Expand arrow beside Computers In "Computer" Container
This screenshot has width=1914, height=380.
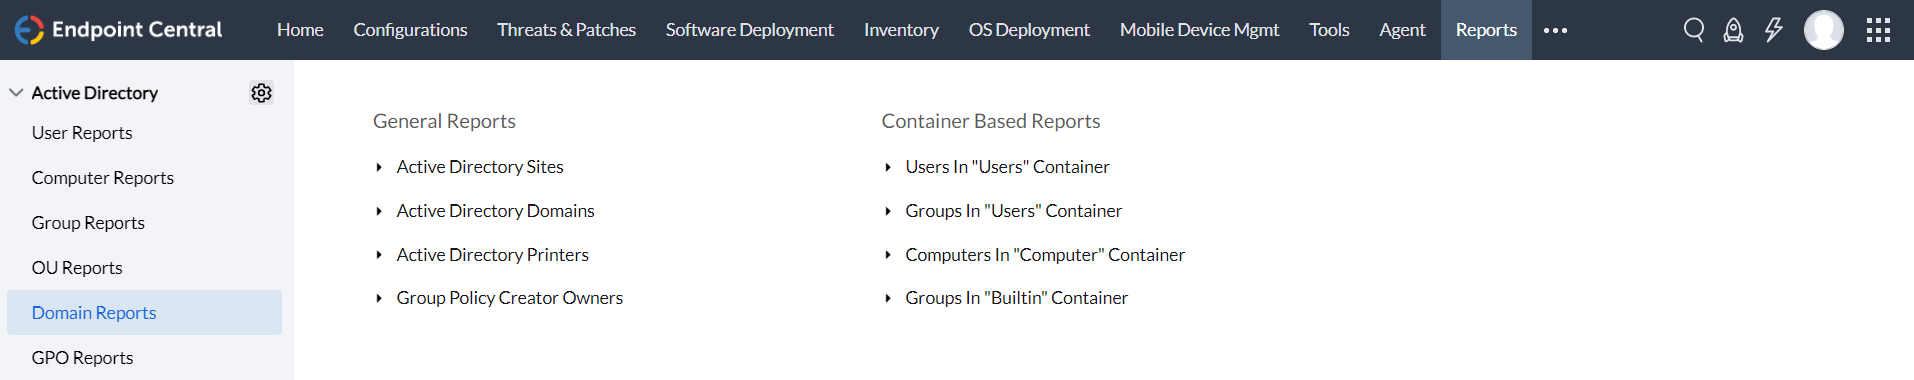[x=888, y=255]
